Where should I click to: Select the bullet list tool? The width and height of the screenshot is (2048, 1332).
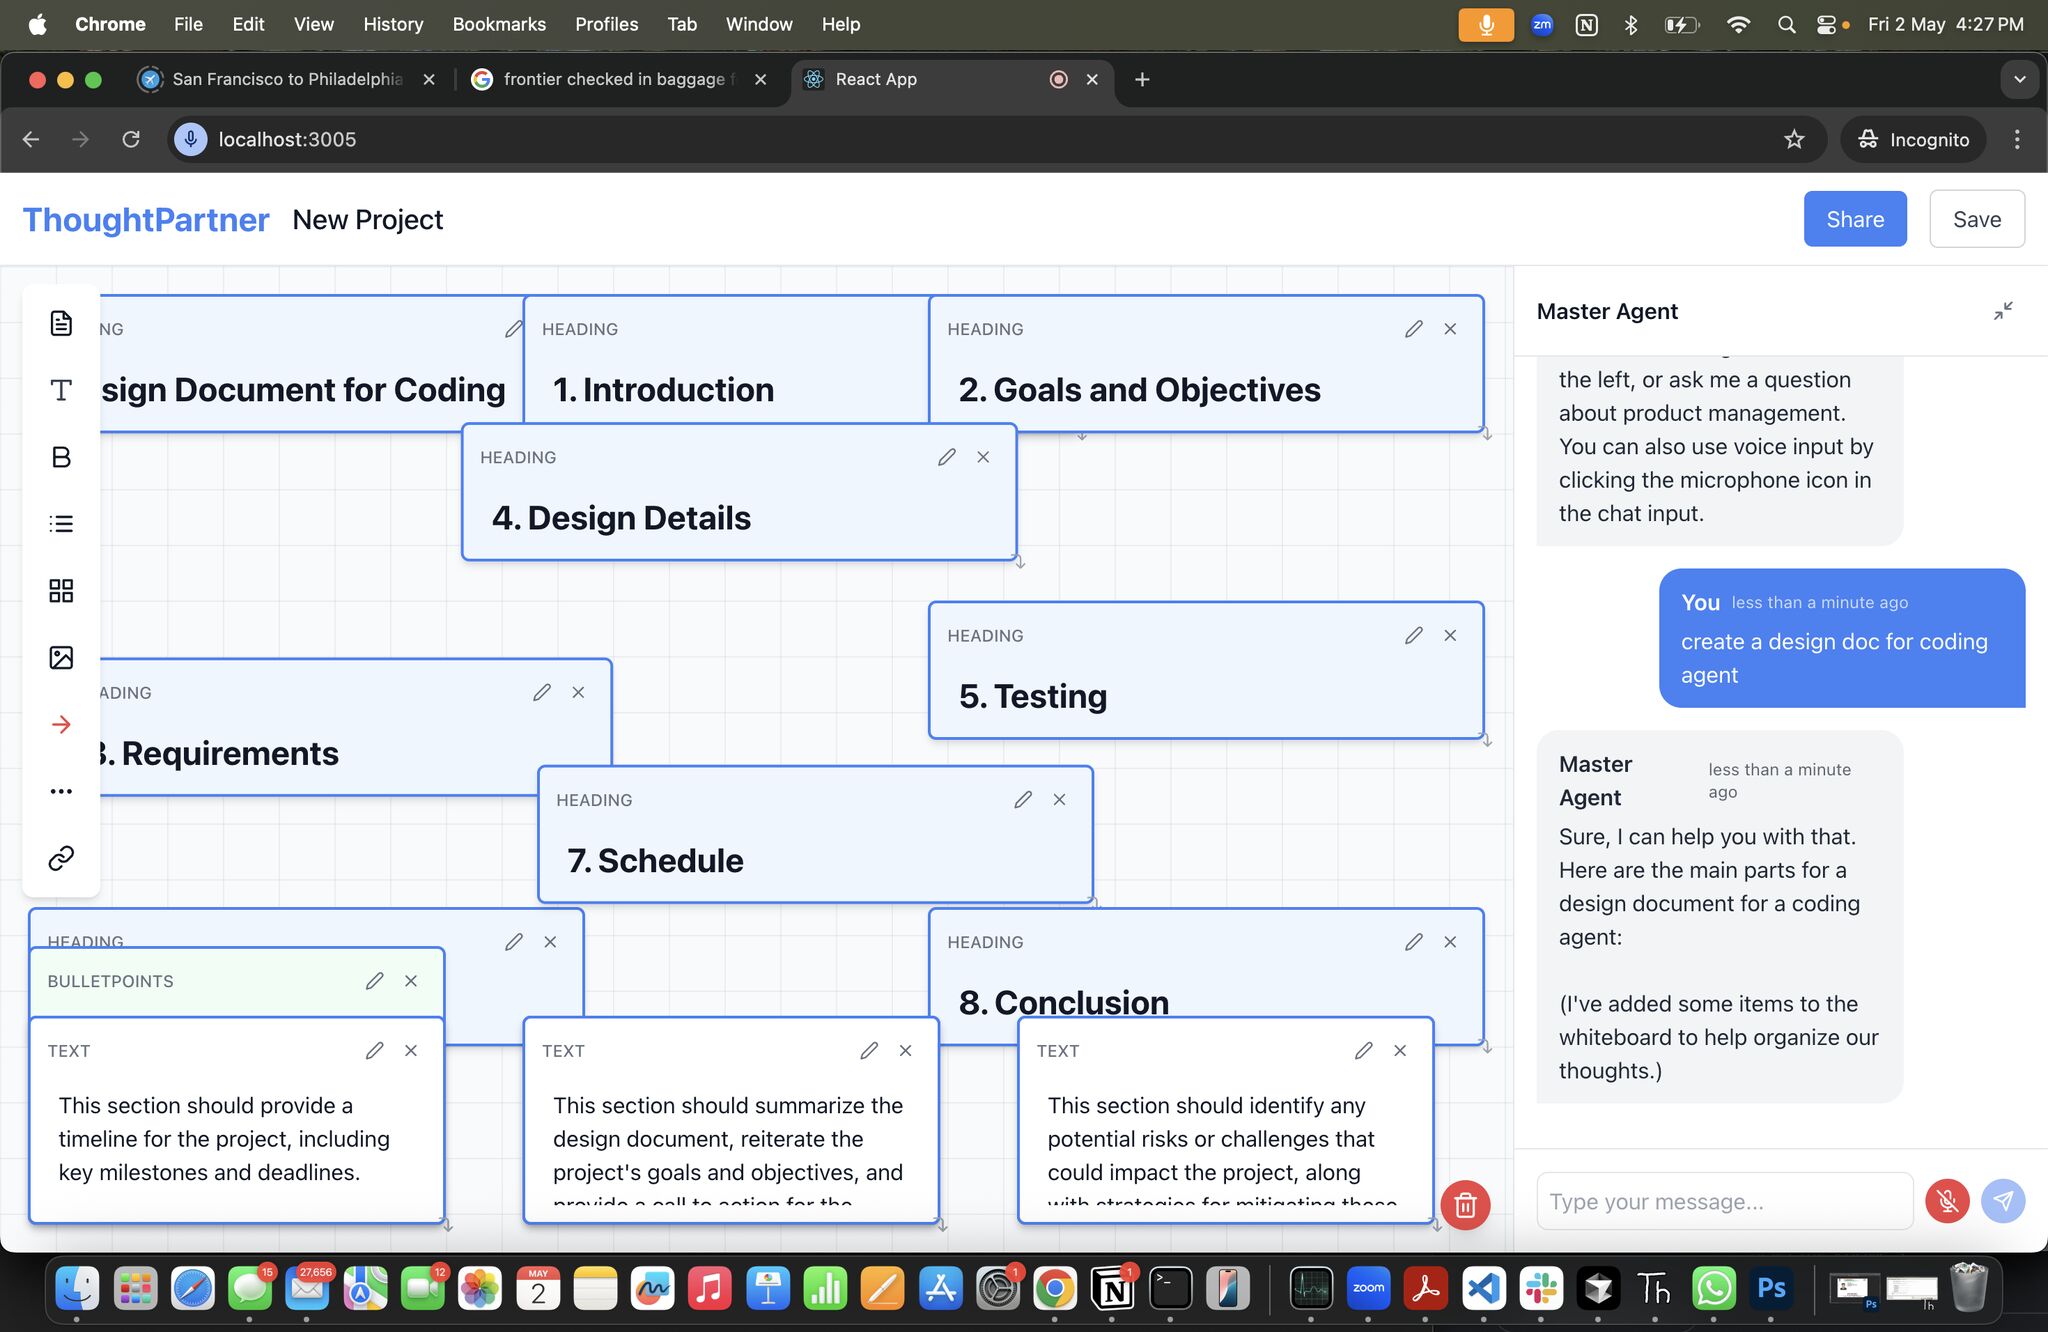tap(61, 523)
